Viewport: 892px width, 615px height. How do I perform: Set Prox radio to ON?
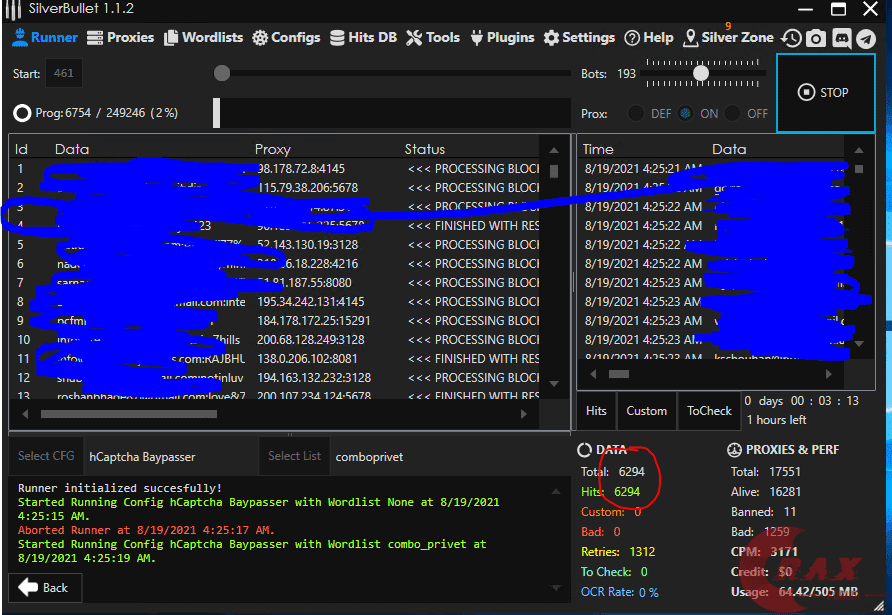pyautogui.click(x=685, y=113)
